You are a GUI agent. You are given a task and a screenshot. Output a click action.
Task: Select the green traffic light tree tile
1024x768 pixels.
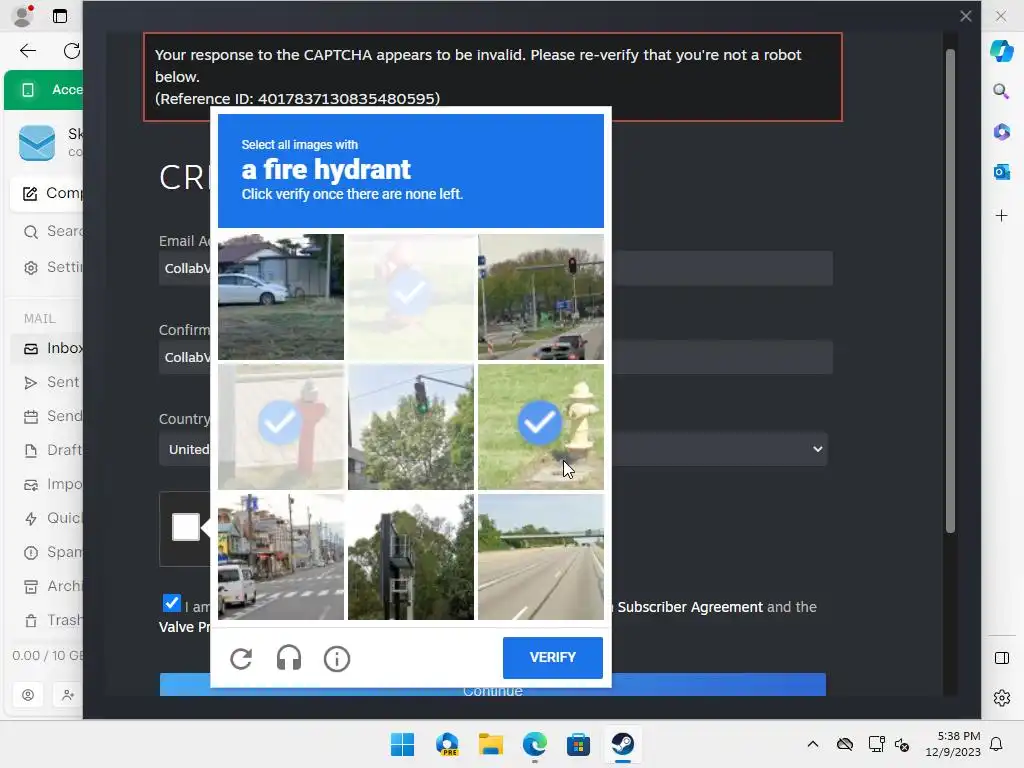(411, 426)
